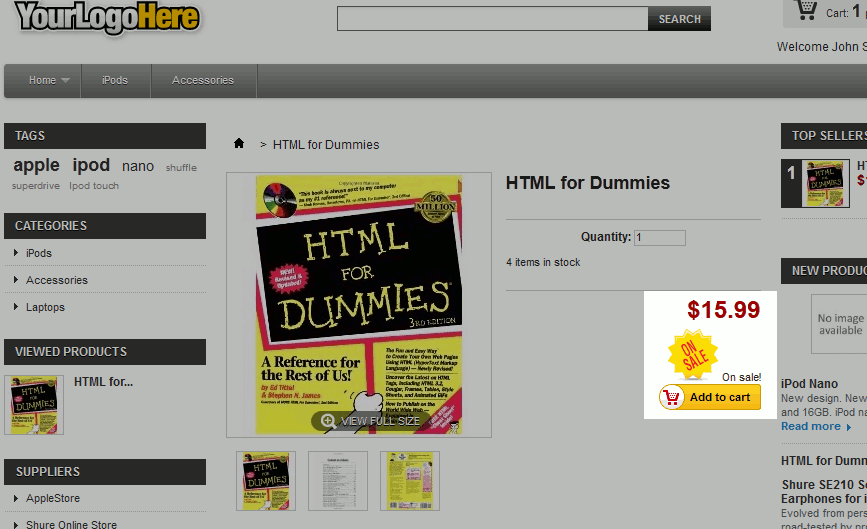Click HTML for Dummies breadcrumb text
The image size is (867, 529).
pyautogui.click(x=326, y=145)
